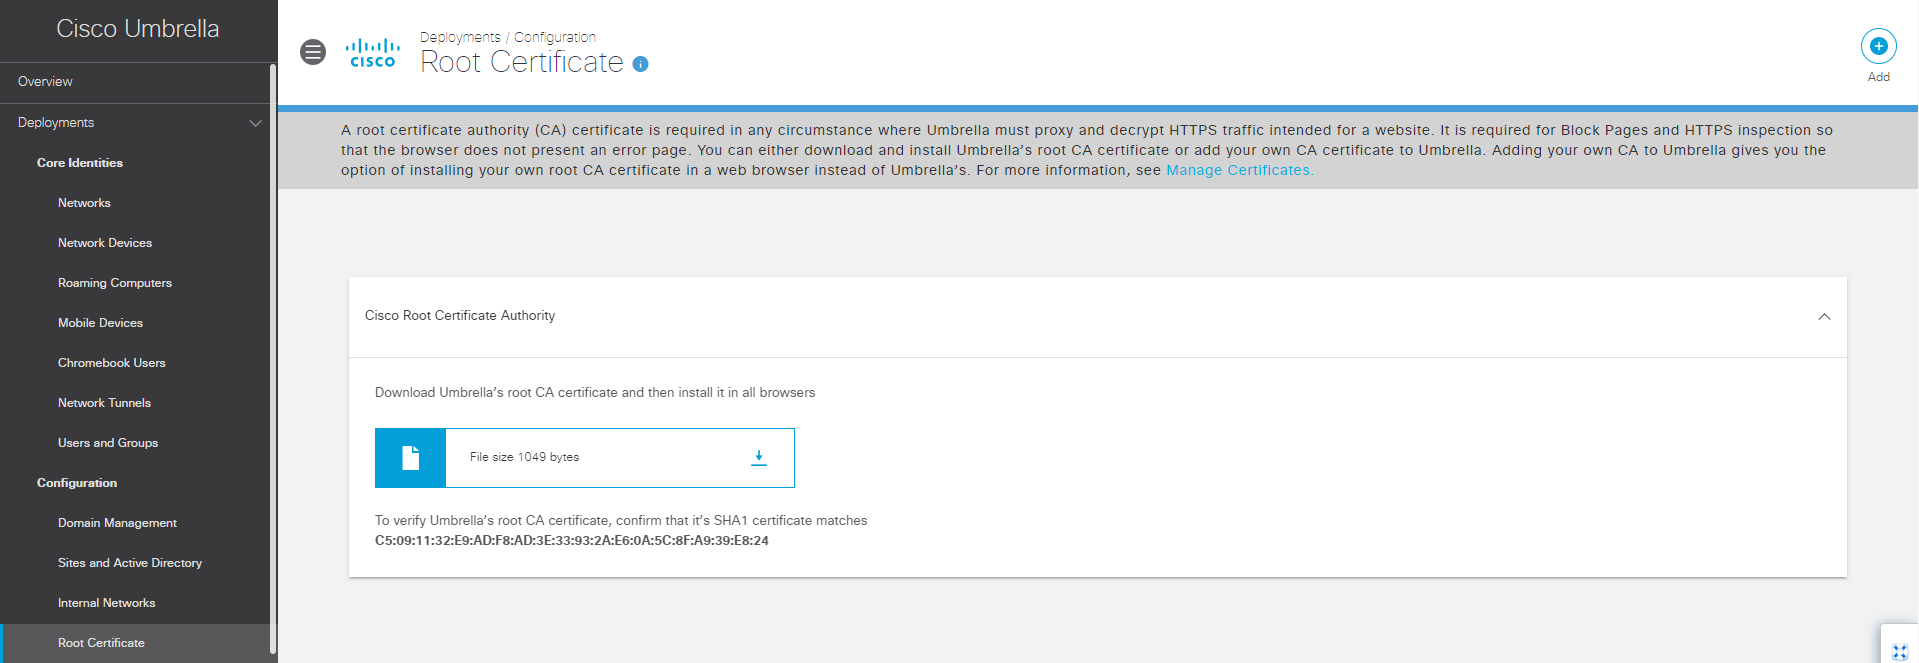
Task: Go to Network Devices
Action: 105,243
